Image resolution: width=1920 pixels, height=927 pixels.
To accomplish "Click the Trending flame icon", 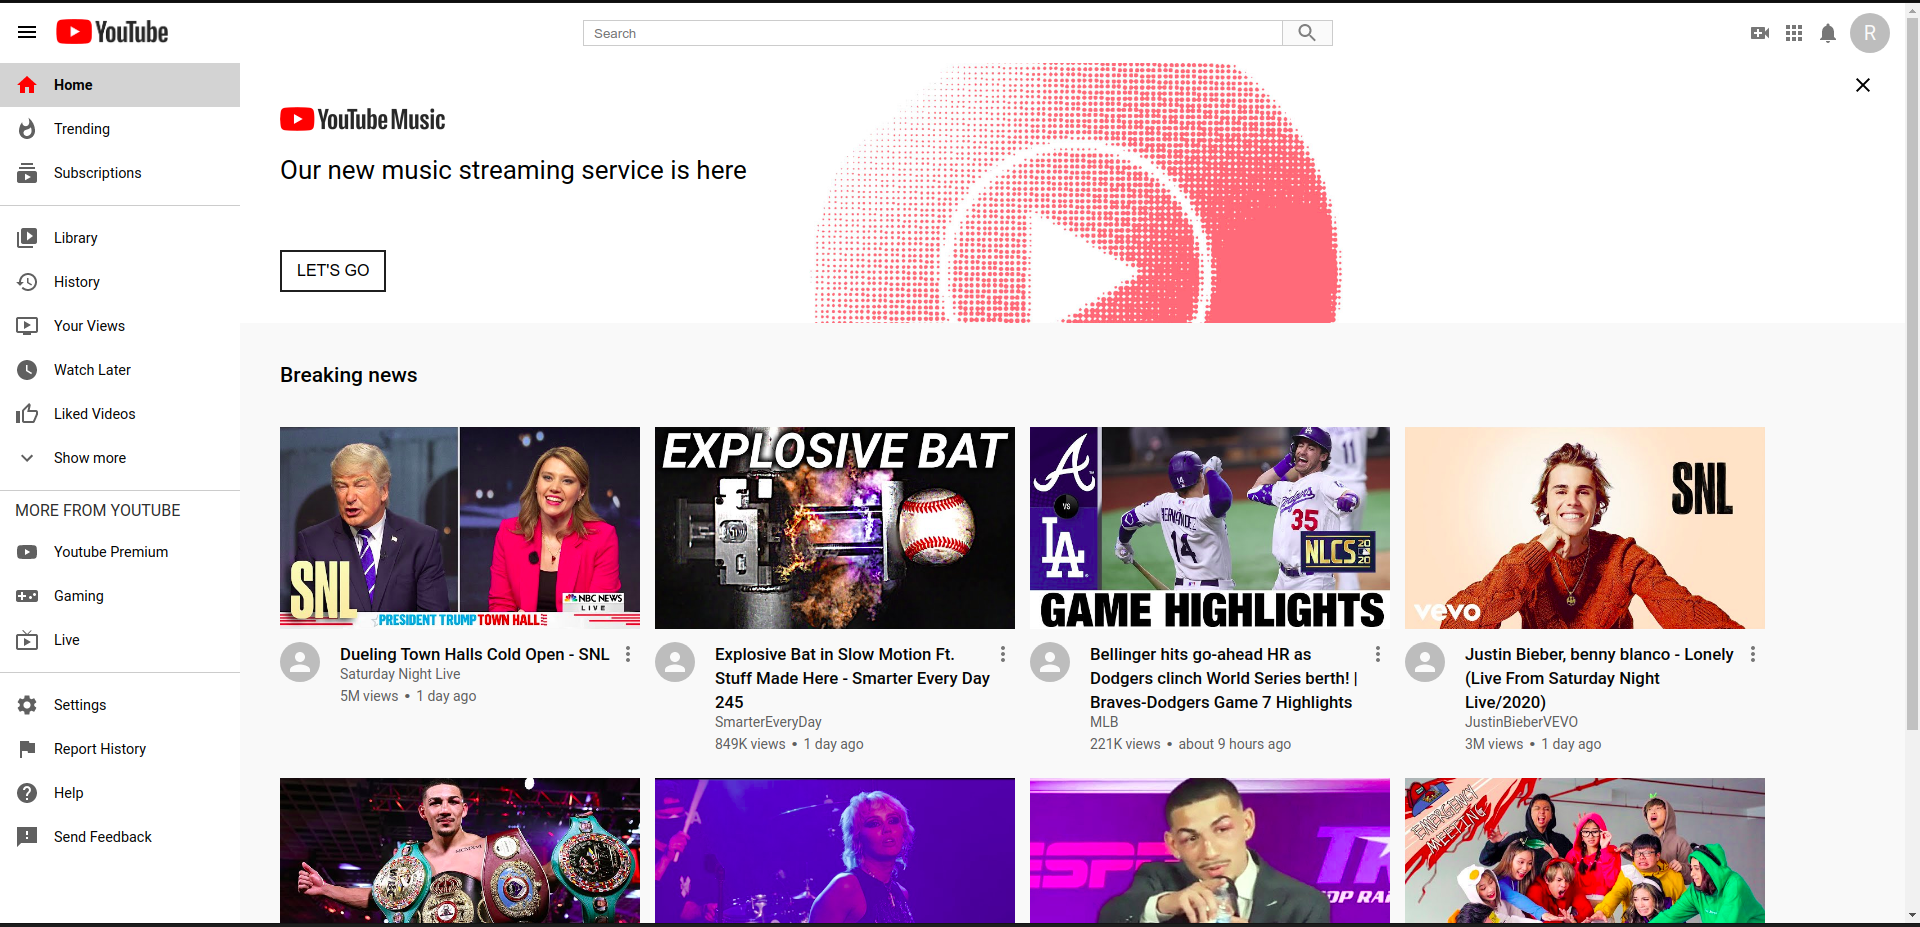I will [27, 129].
